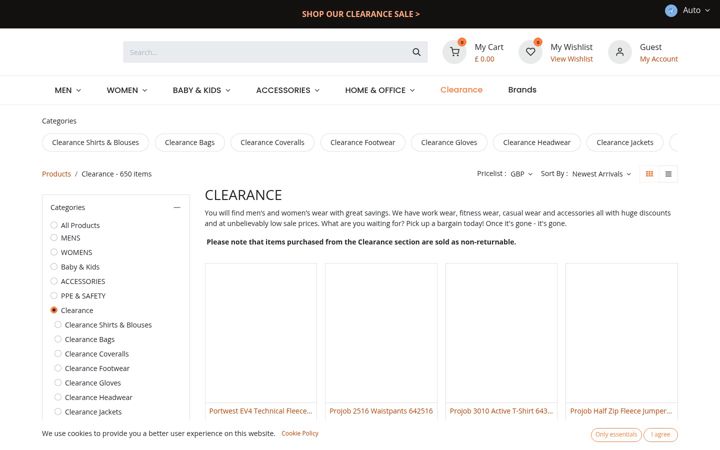Switch to list view layout
Viewport: 720px width, 450px height.
(668, 174)
